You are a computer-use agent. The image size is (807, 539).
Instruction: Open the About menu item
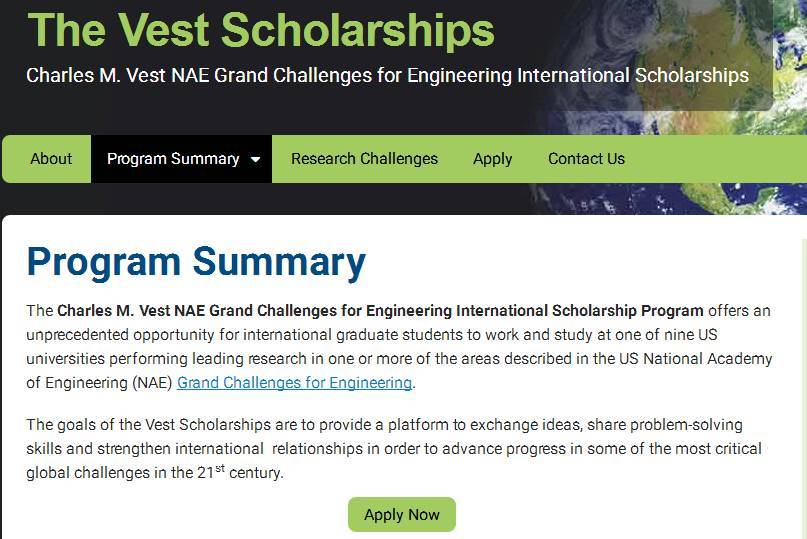[50, 159]
